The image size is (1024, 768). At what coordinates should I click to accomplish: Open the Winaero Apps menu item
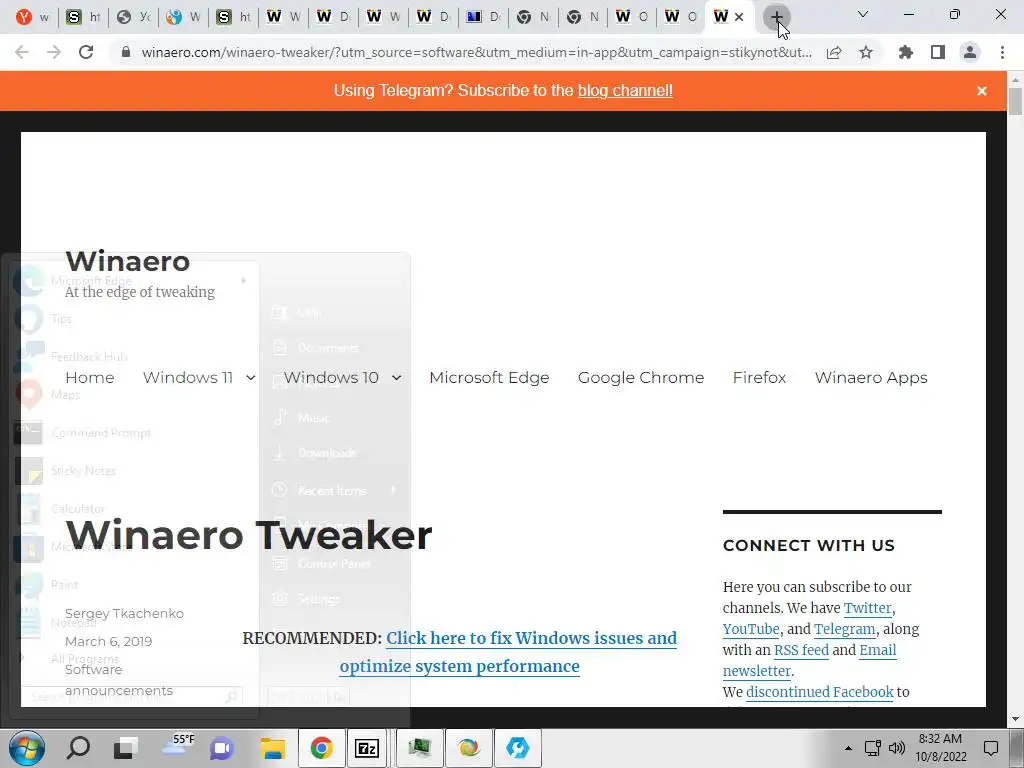coord(871,377)
